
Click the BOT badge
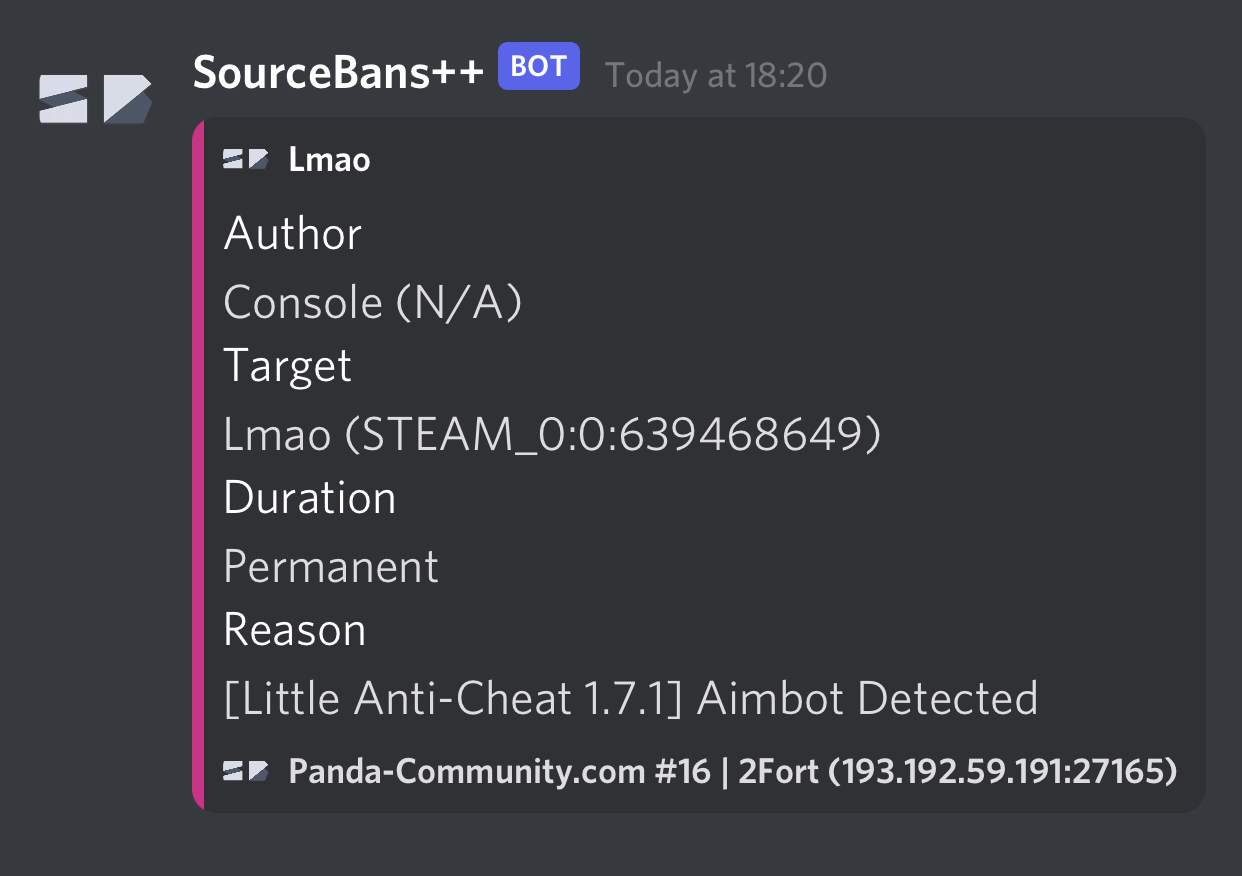click(538, 68)
